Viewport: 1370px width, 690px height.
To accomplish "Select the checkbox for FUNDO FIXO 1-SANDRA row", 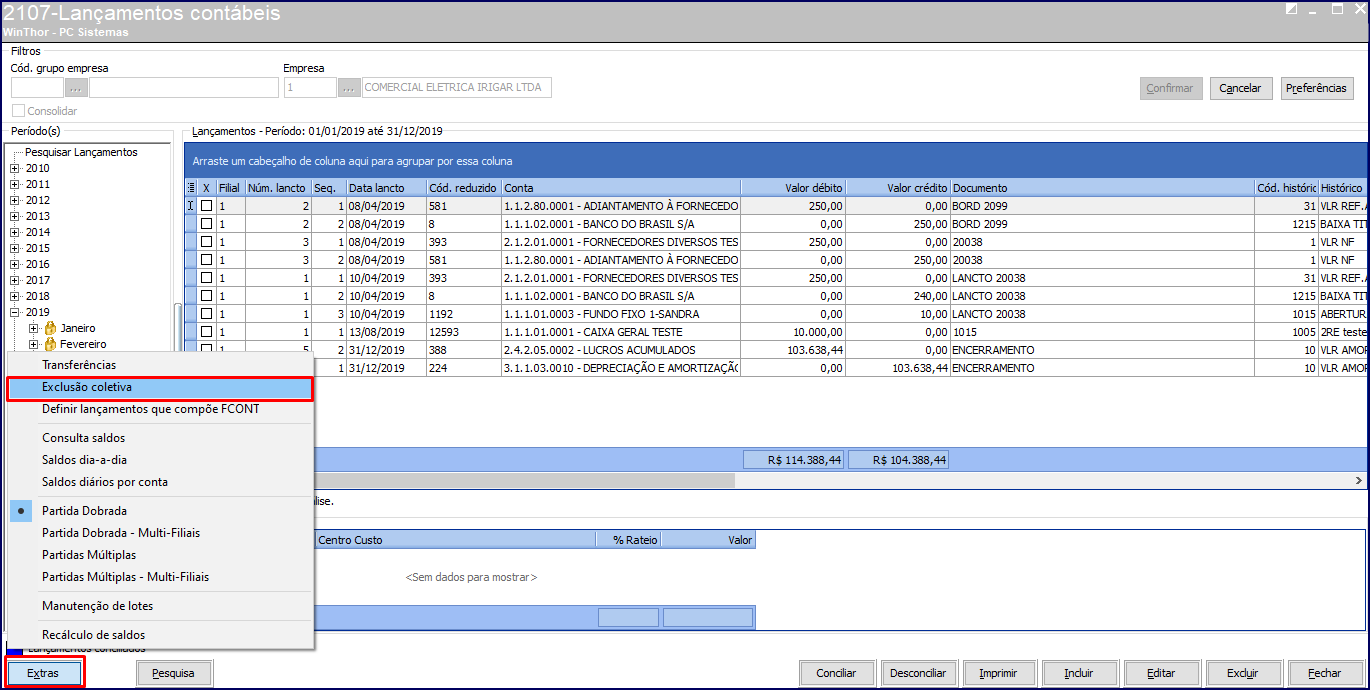I will [x=206, y=314].
